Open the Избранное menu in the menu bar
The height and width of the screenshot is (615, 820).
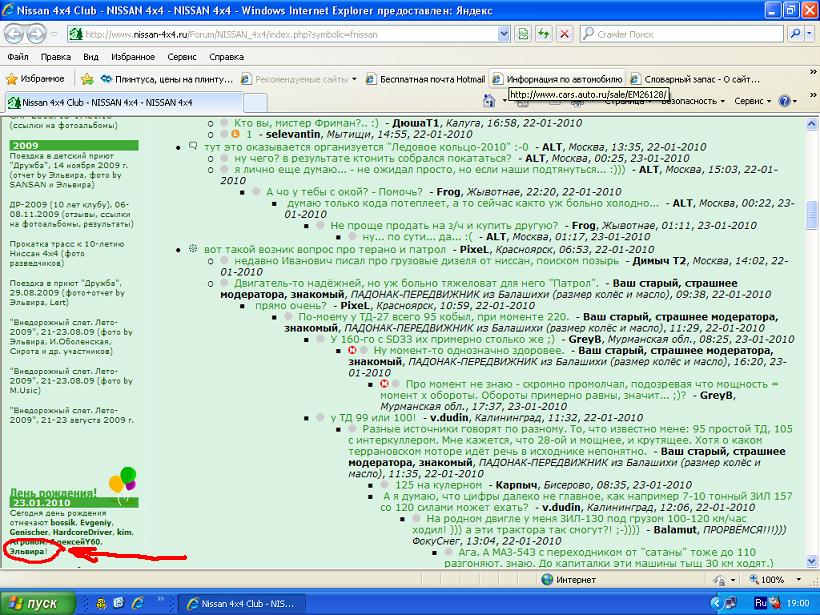pos(133,56)
